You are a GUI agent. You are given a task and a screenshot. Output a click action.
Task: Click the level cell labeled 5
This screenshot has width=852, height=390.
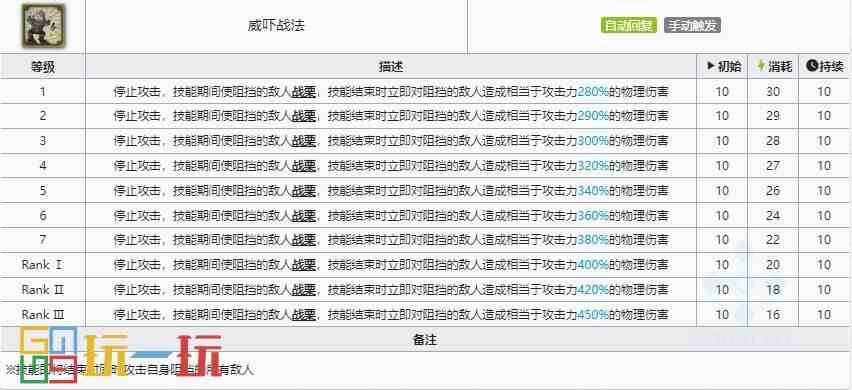(x=43, y=191)
